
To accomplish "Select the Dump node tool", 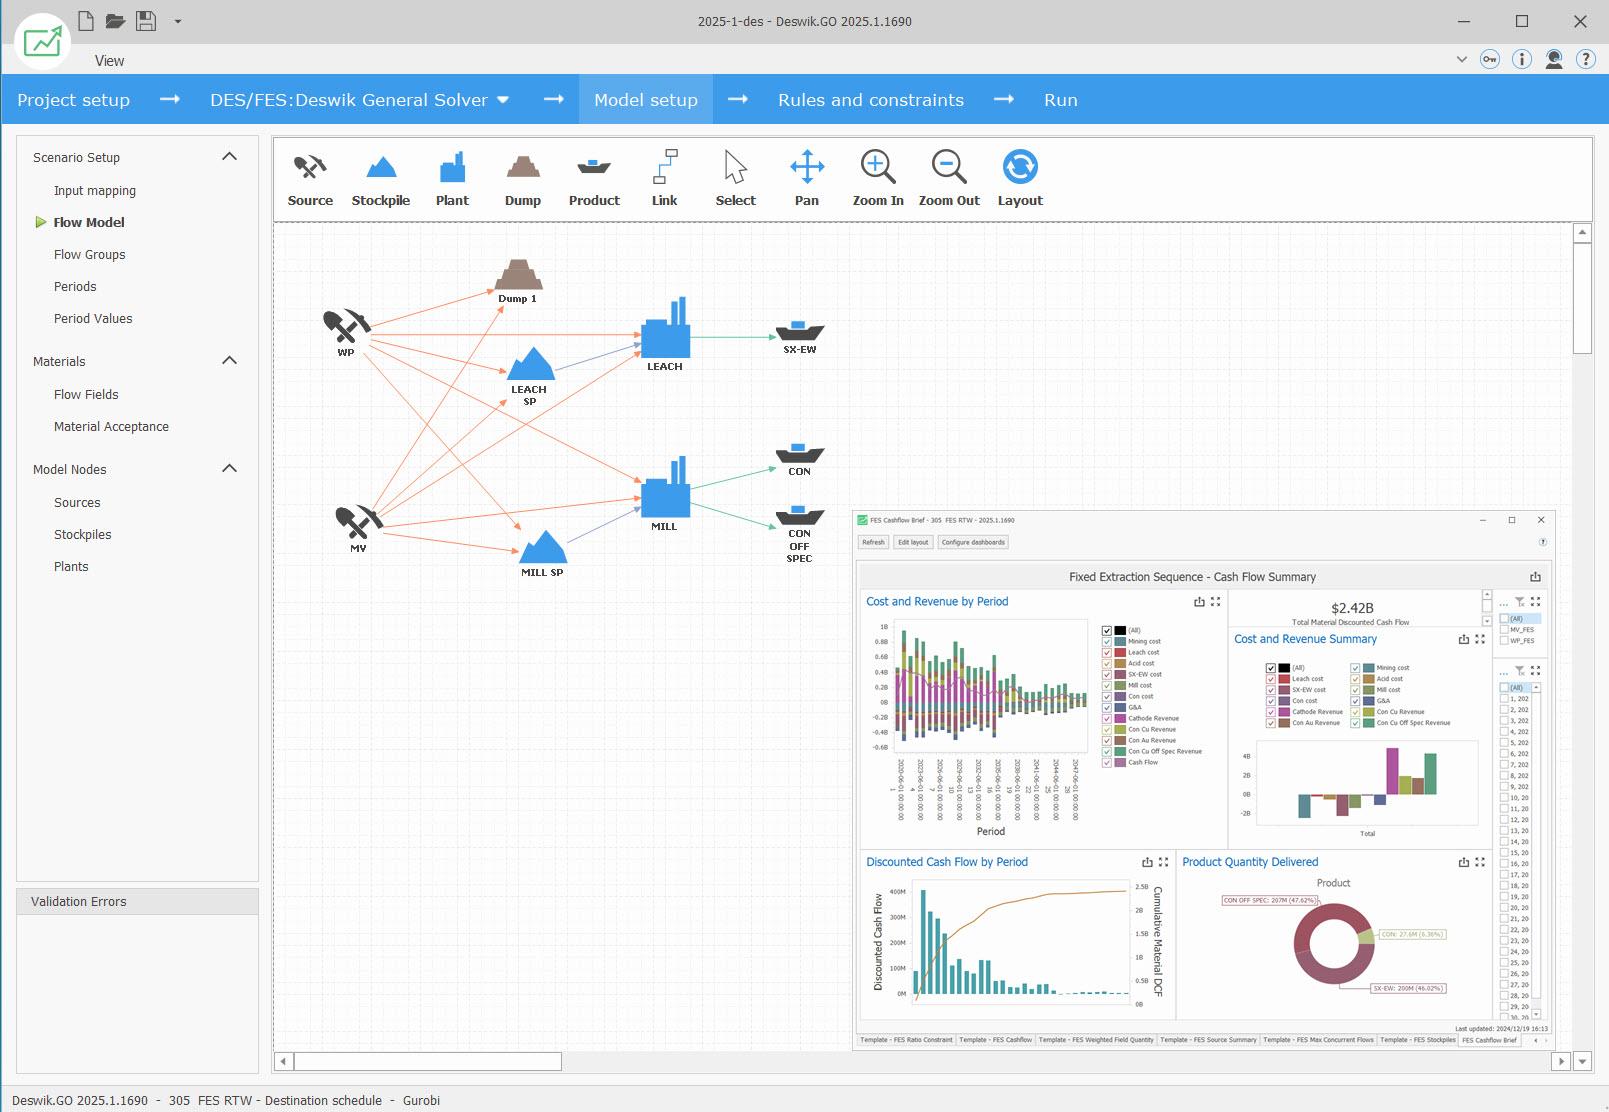I will [523, 179].
